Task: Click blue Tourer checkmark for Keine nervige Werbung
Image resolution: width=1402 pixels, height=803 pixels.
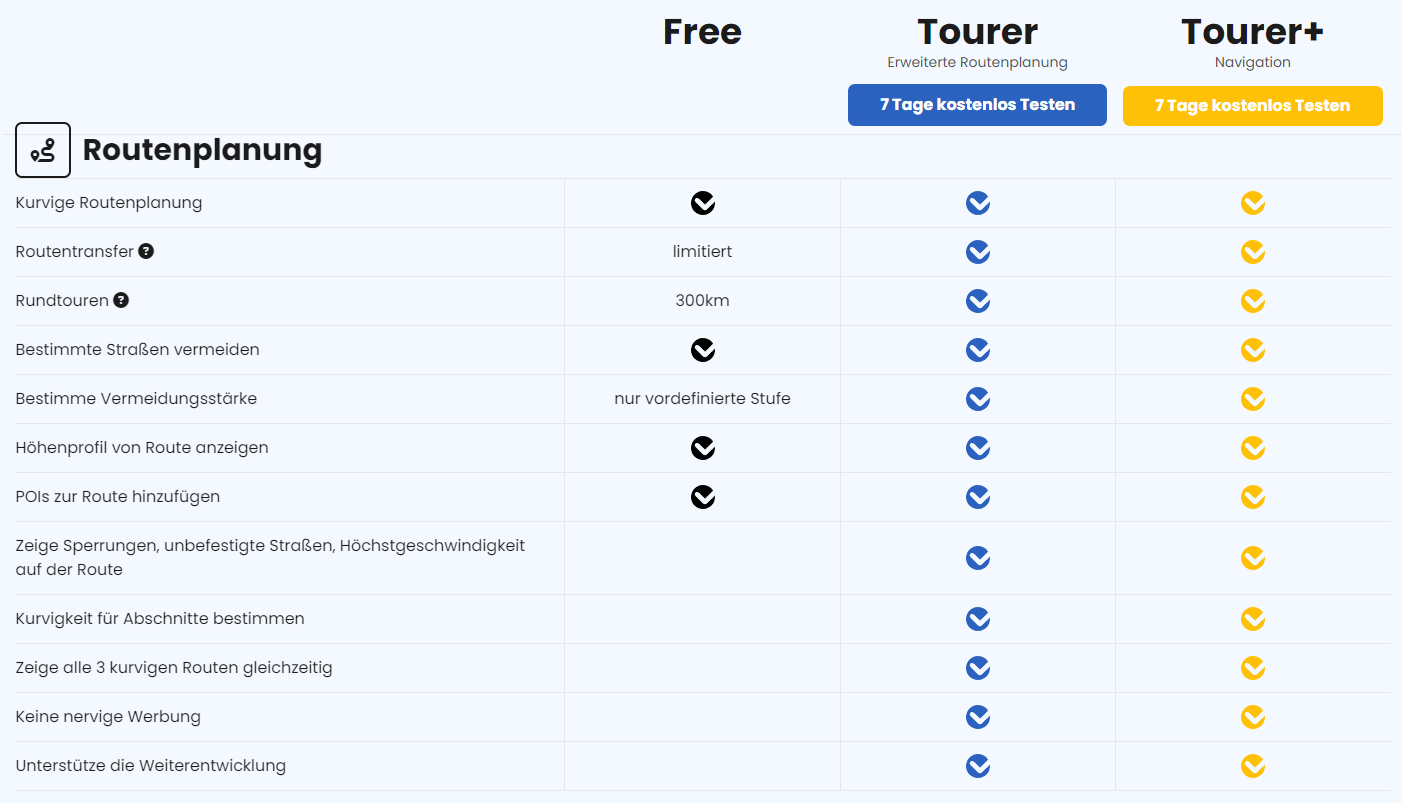Action: pyautogui.click(x=978, y=717)
